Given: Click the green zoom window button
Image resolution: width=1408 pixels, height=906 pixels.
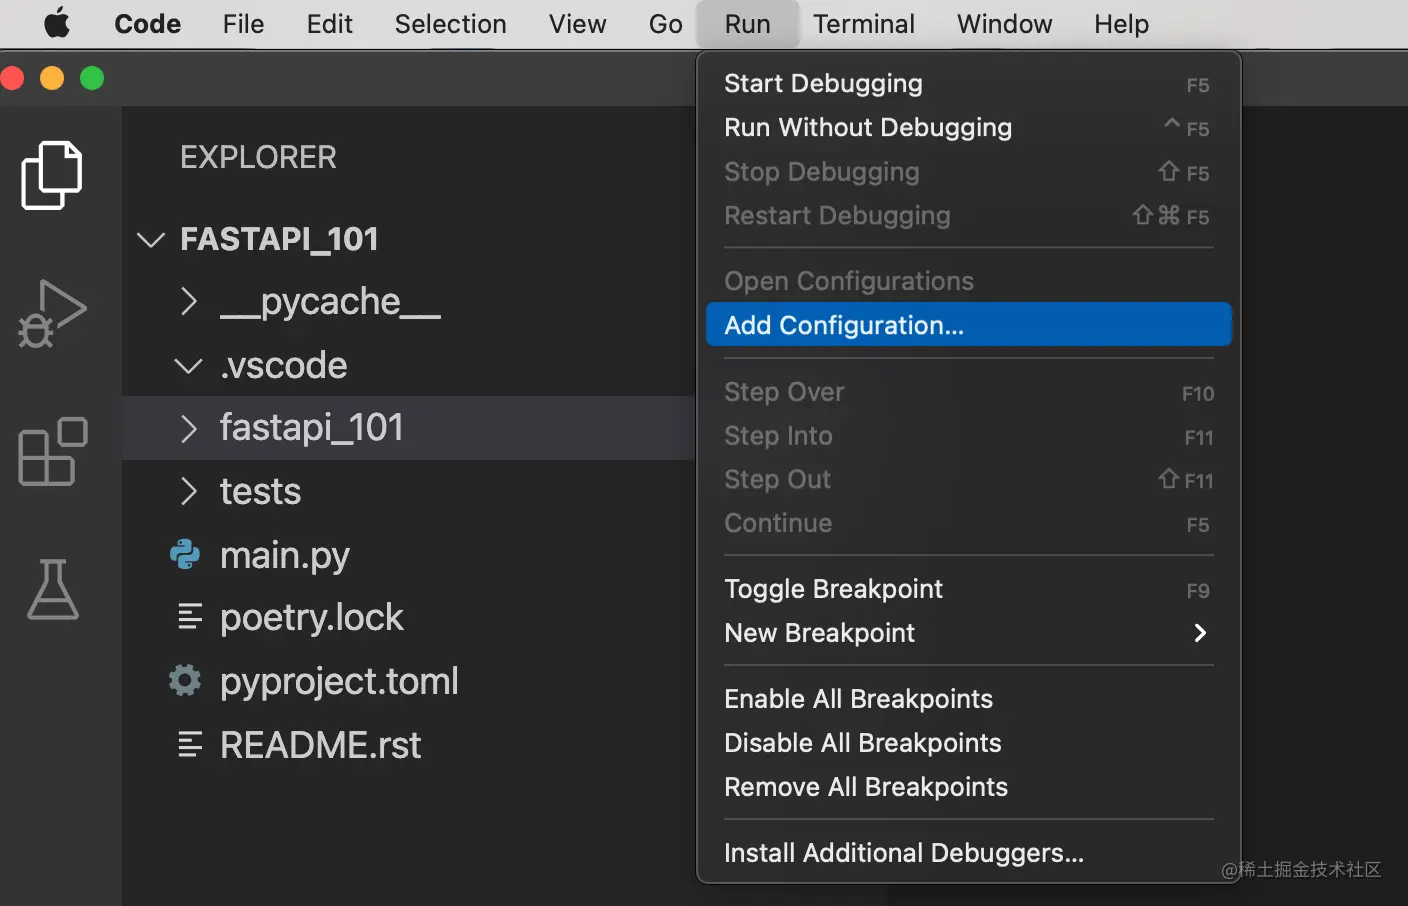Looking at the screenshot, I should click(x=92, y=78).
